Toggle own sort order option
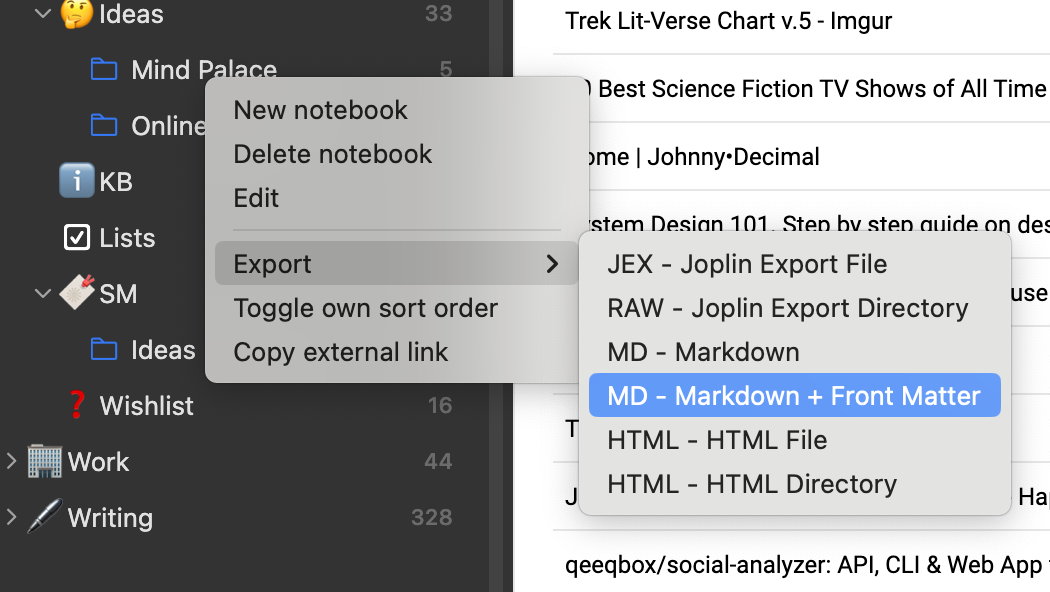The image size is (1050, 592). point(365,308)
